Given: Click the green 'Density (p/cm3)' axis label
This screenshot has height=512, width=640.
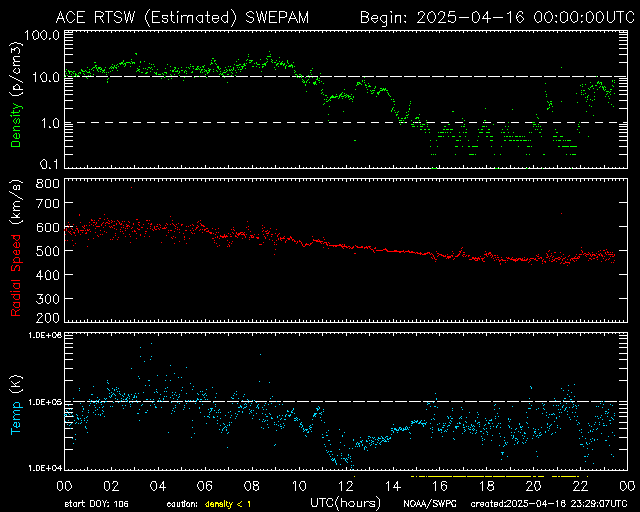Looking at the screenshot, I should click(16, 94).
